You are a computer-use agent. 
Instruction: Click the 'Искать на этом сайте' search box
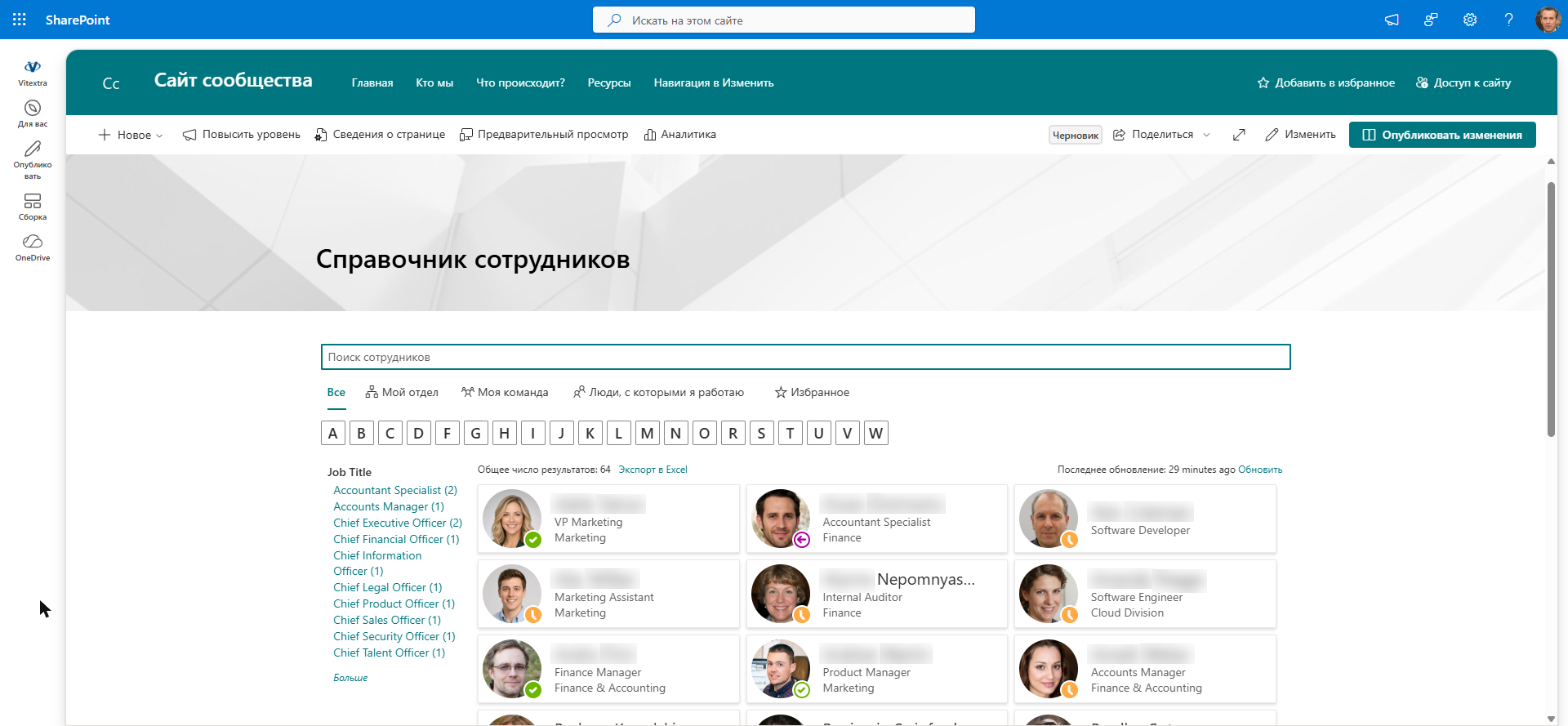(x=784, y=20)
